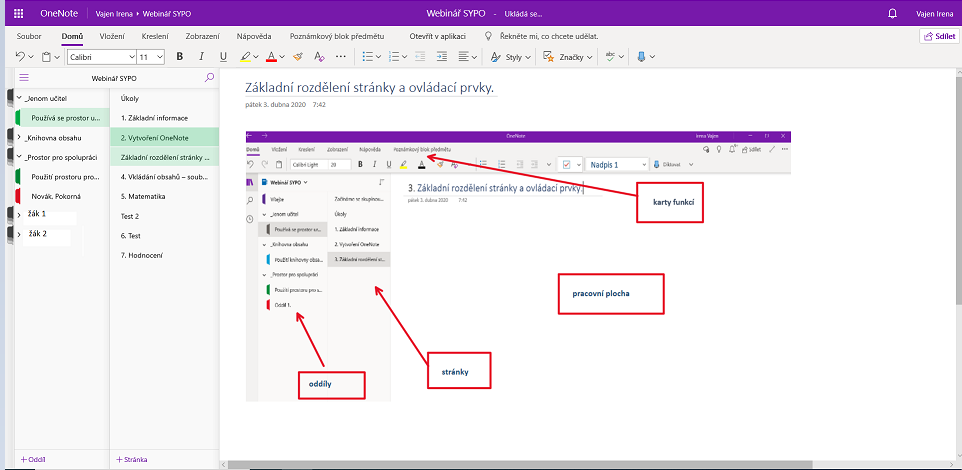Open the app launcher waffle menu

coord(18,13)
